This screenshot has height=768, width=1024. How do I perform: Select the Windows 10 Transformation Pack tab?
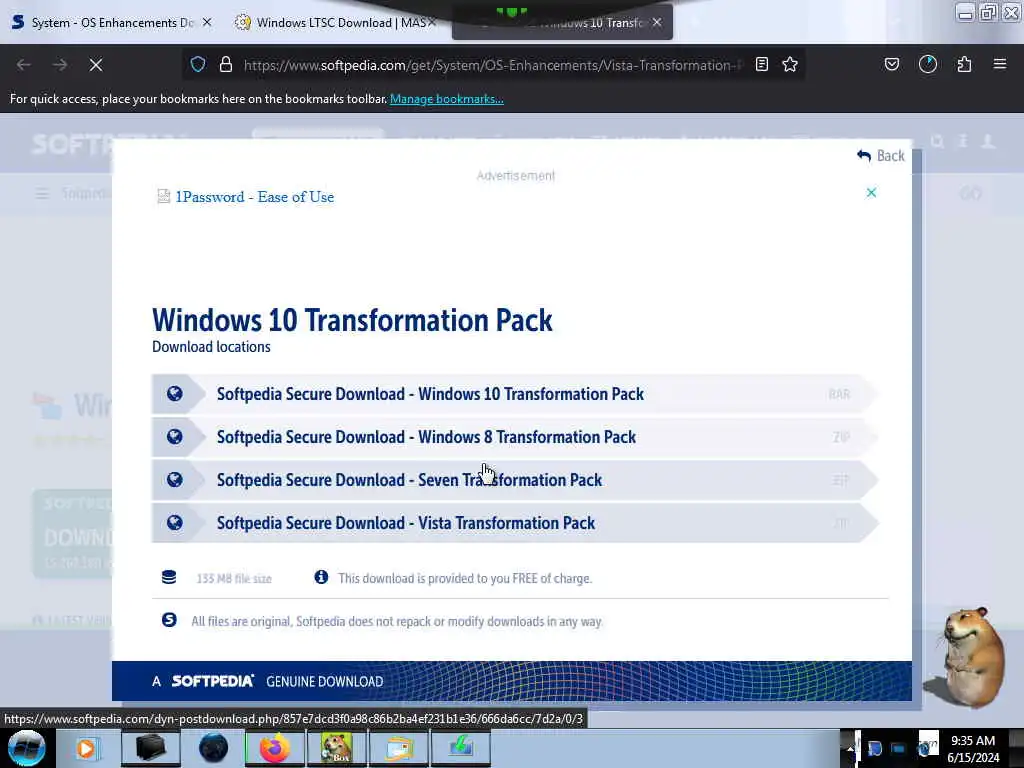(562, 23)
